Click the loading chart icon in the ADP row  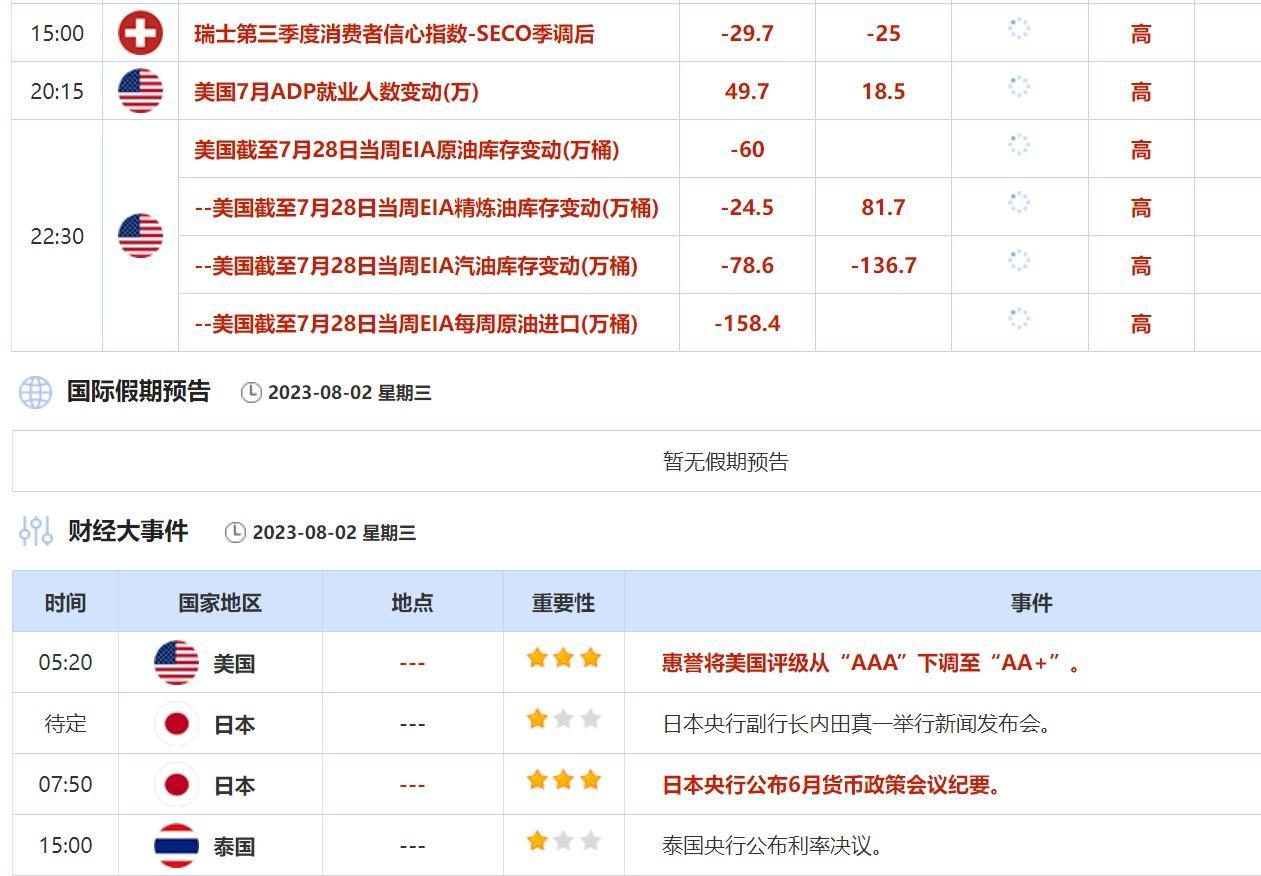pos(1017,90)
